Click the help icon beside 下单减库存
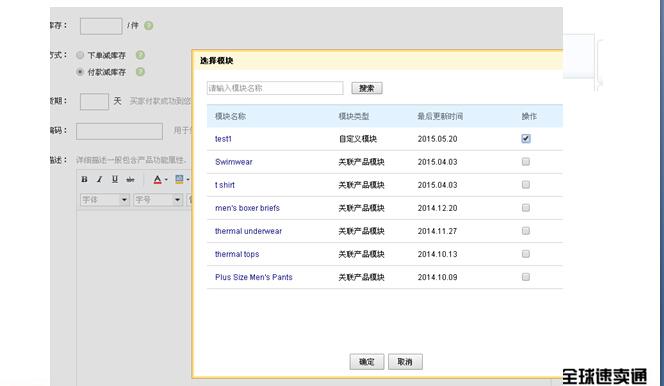Image resolution: width=664 pixels, height=386 pixels. [x=140, y=55]
